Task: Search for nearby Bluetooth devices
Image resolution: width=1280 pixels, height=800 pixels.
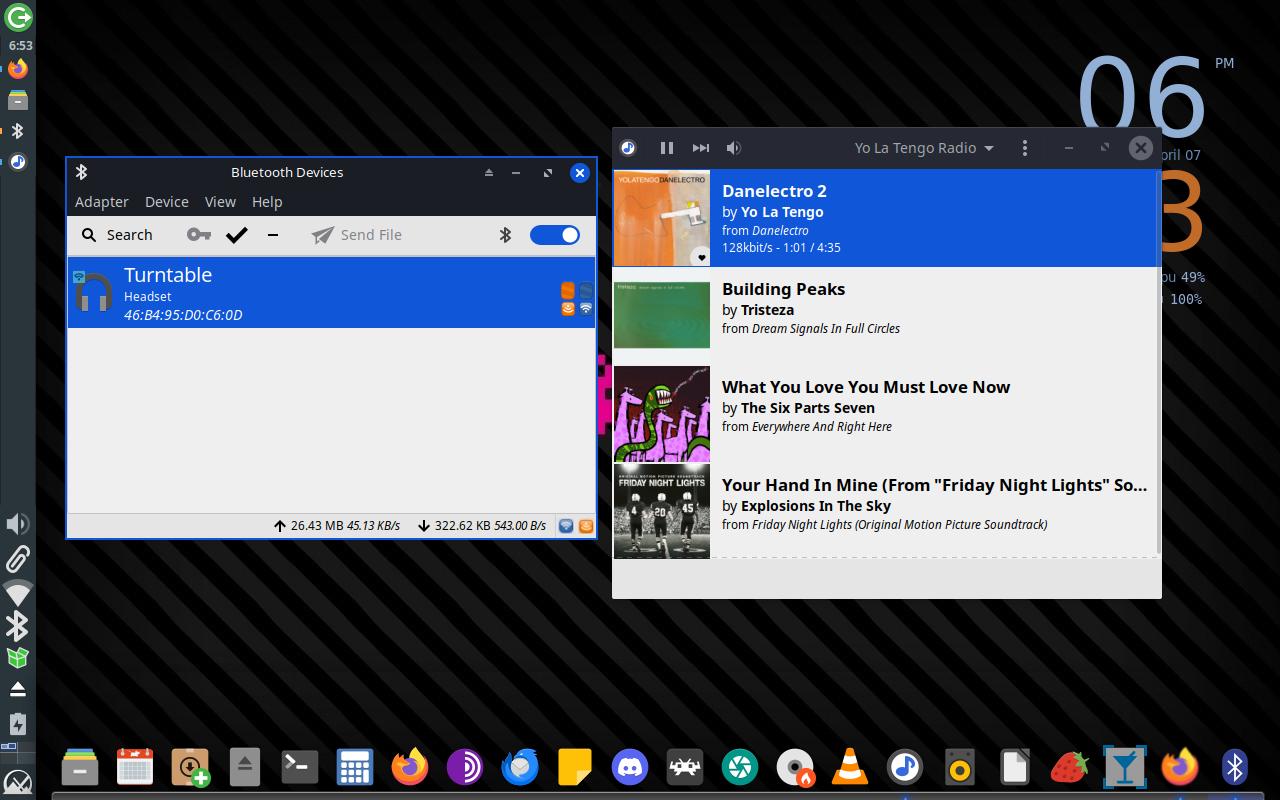Action: tap(117, 235)
